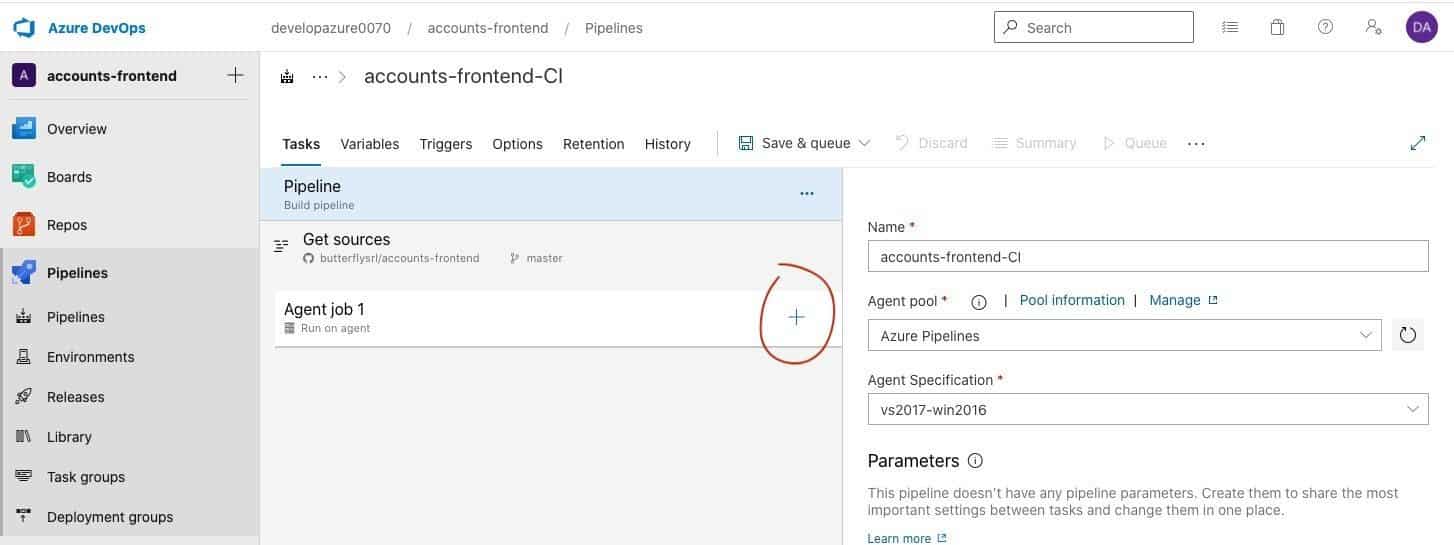The image size is (1454, 545).
Task: Click the master branch label
Action: click(544, 258)
